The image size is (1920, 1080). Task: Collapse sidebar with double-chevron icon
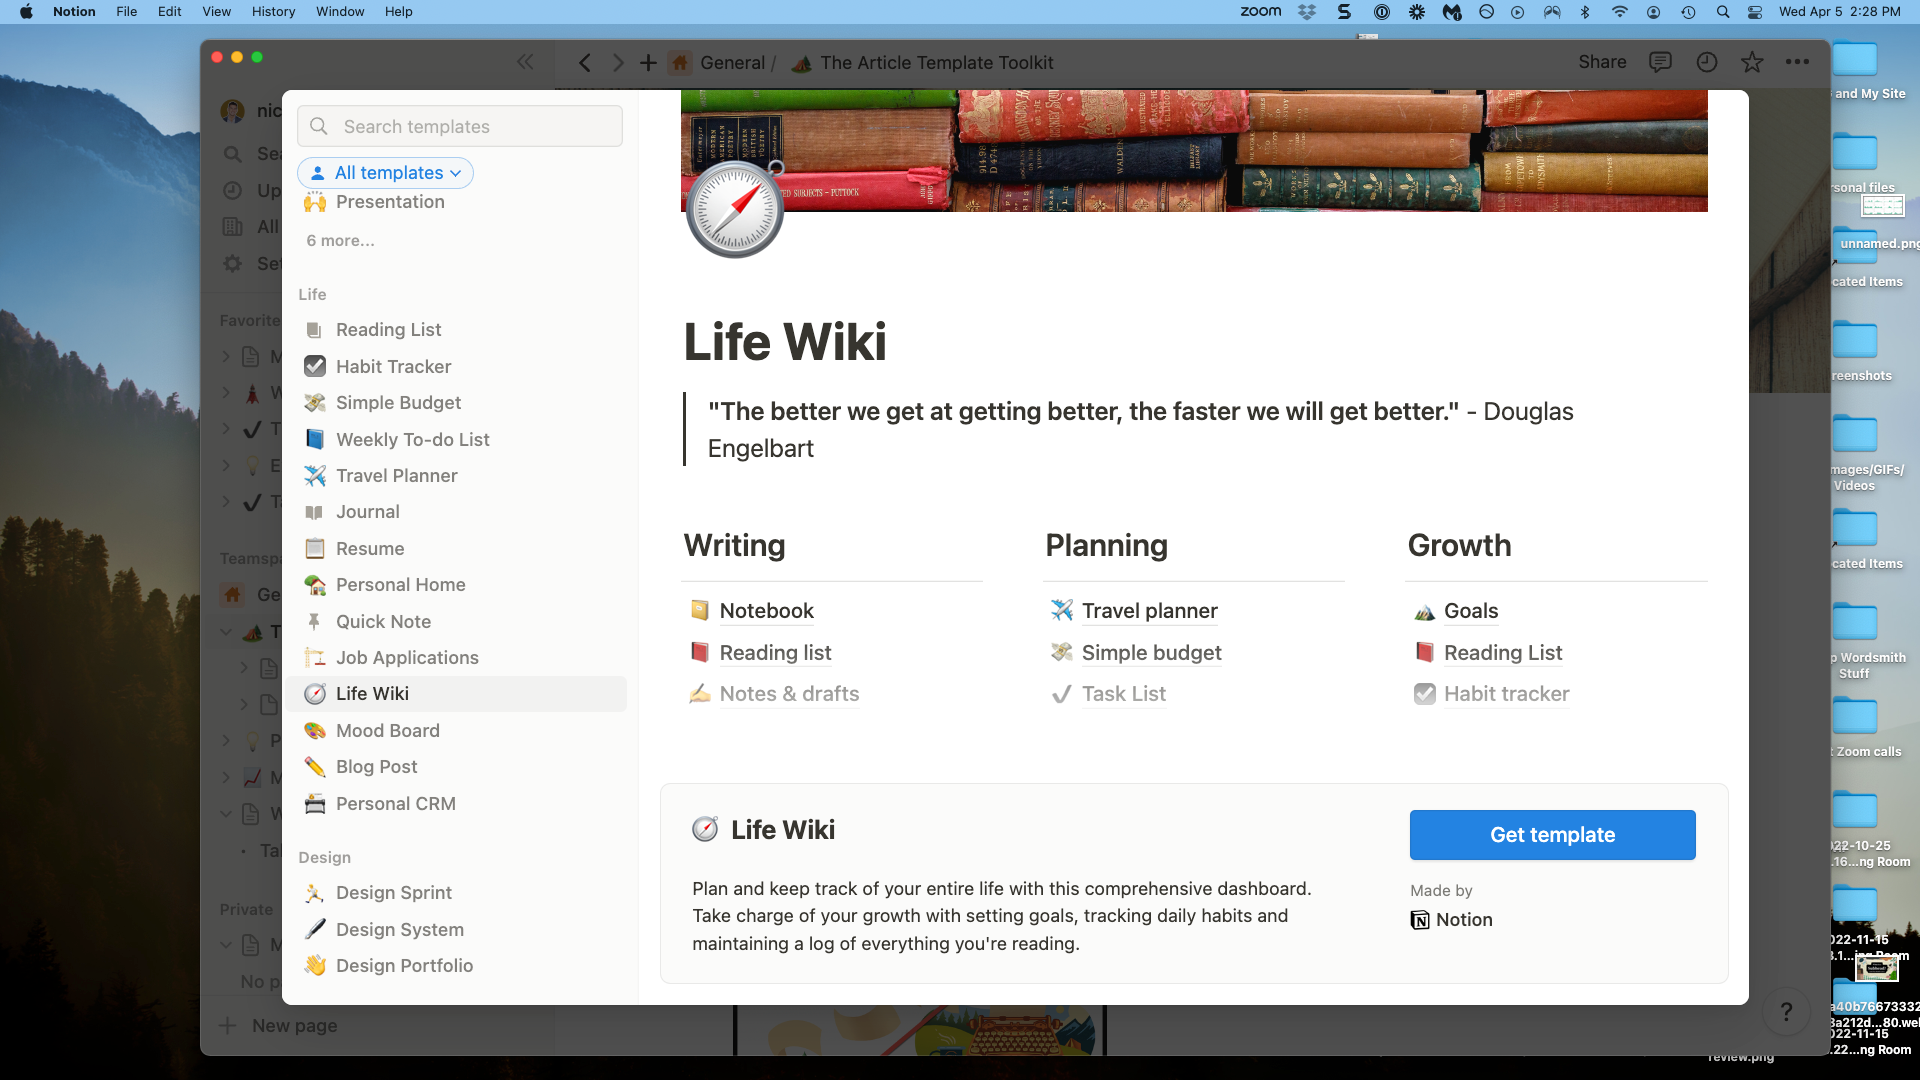[x=525, y=62]
